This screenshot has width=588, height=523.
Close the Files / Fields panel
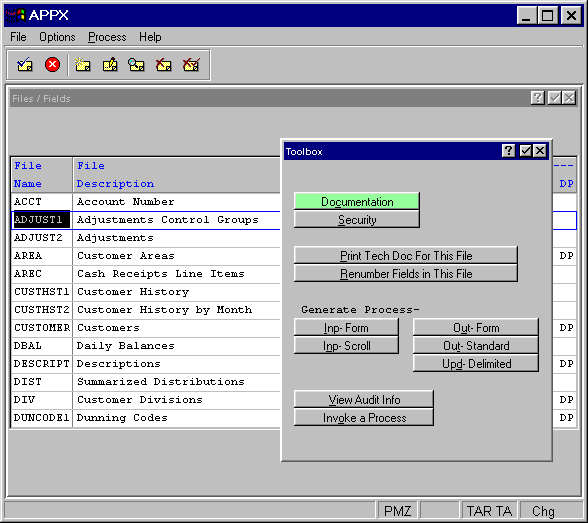(x=569, y=98)
